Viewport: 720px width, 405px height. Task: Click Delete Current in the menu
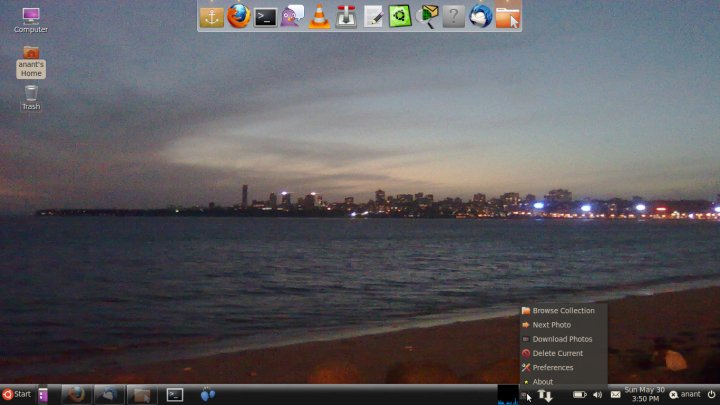coord(557,353)
